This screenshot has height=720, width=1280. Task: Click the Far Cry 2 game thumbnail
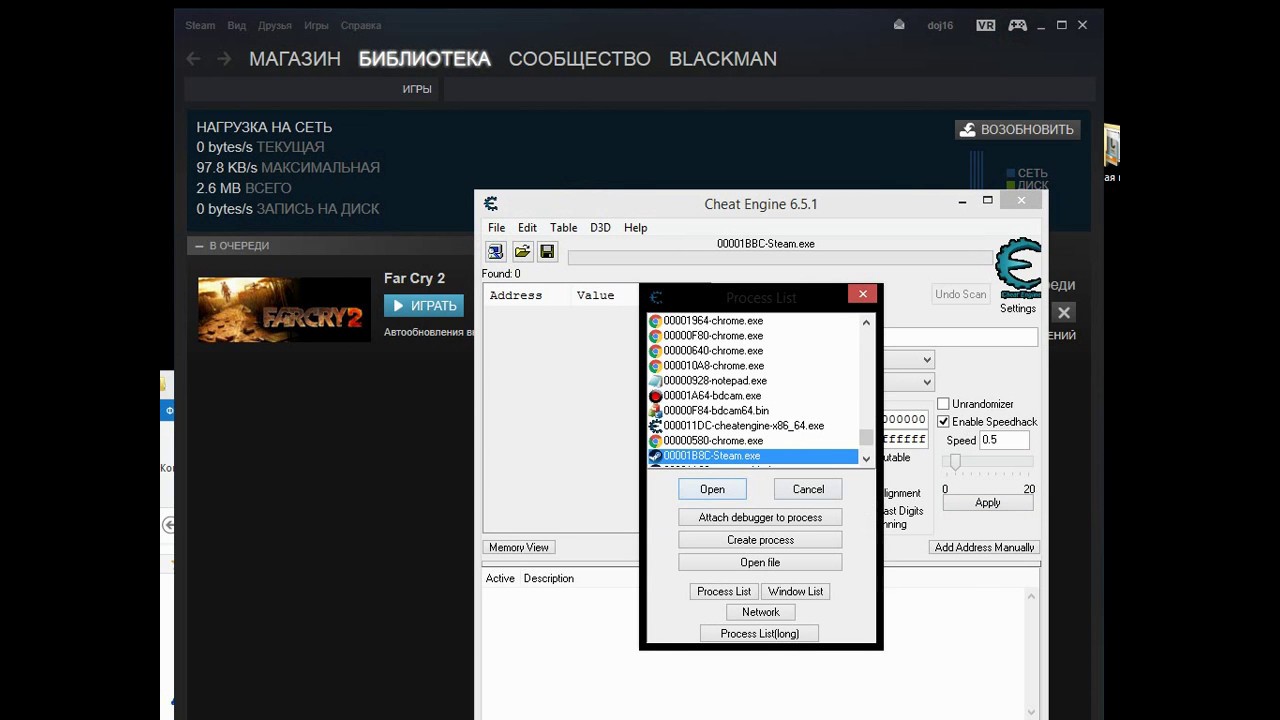coord(284,310)
